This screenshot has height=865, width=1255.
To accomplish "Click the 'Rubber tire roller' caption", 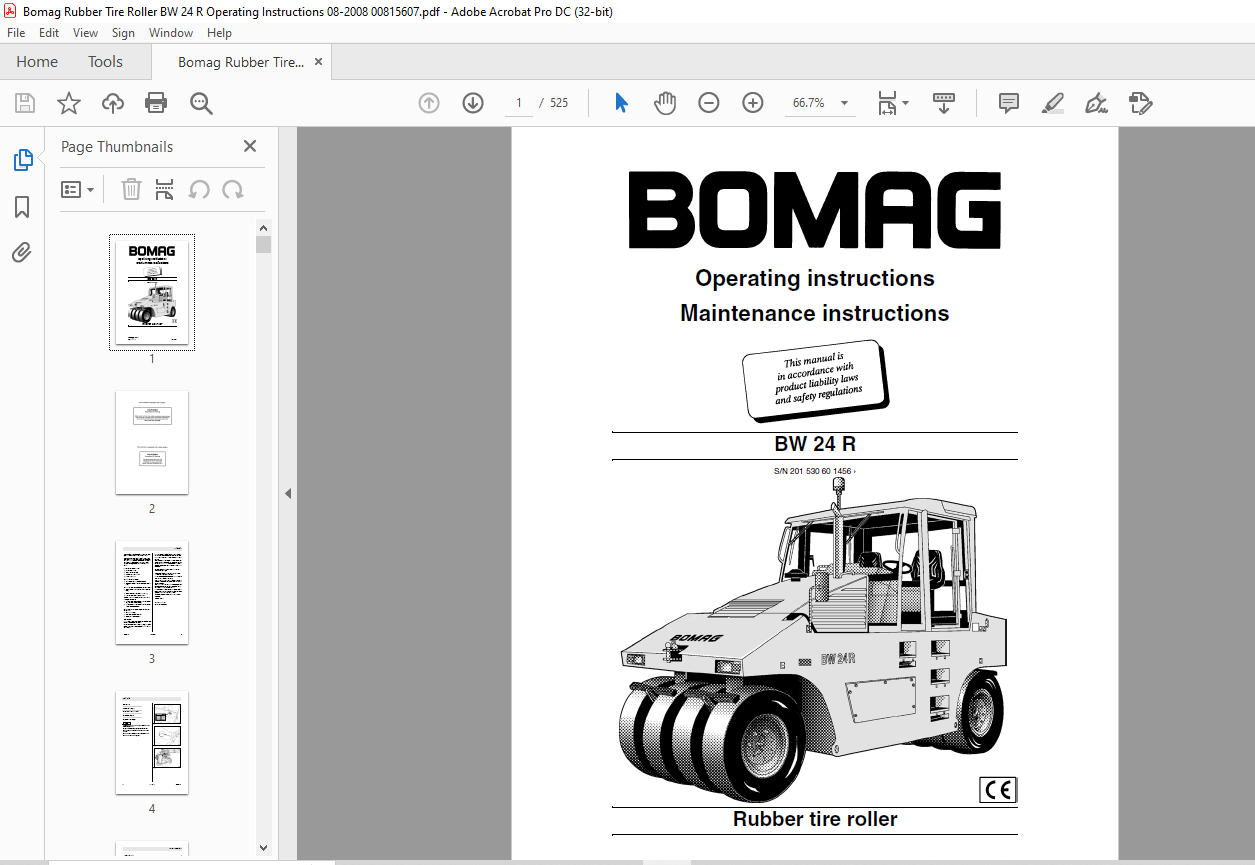I will point(815,819).
